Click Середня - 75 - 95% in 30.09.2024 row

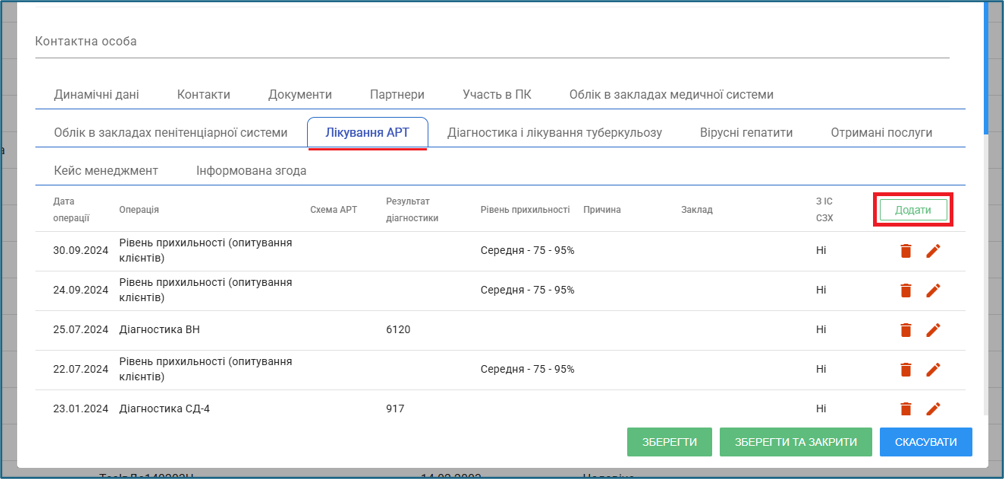coord(527,250)
